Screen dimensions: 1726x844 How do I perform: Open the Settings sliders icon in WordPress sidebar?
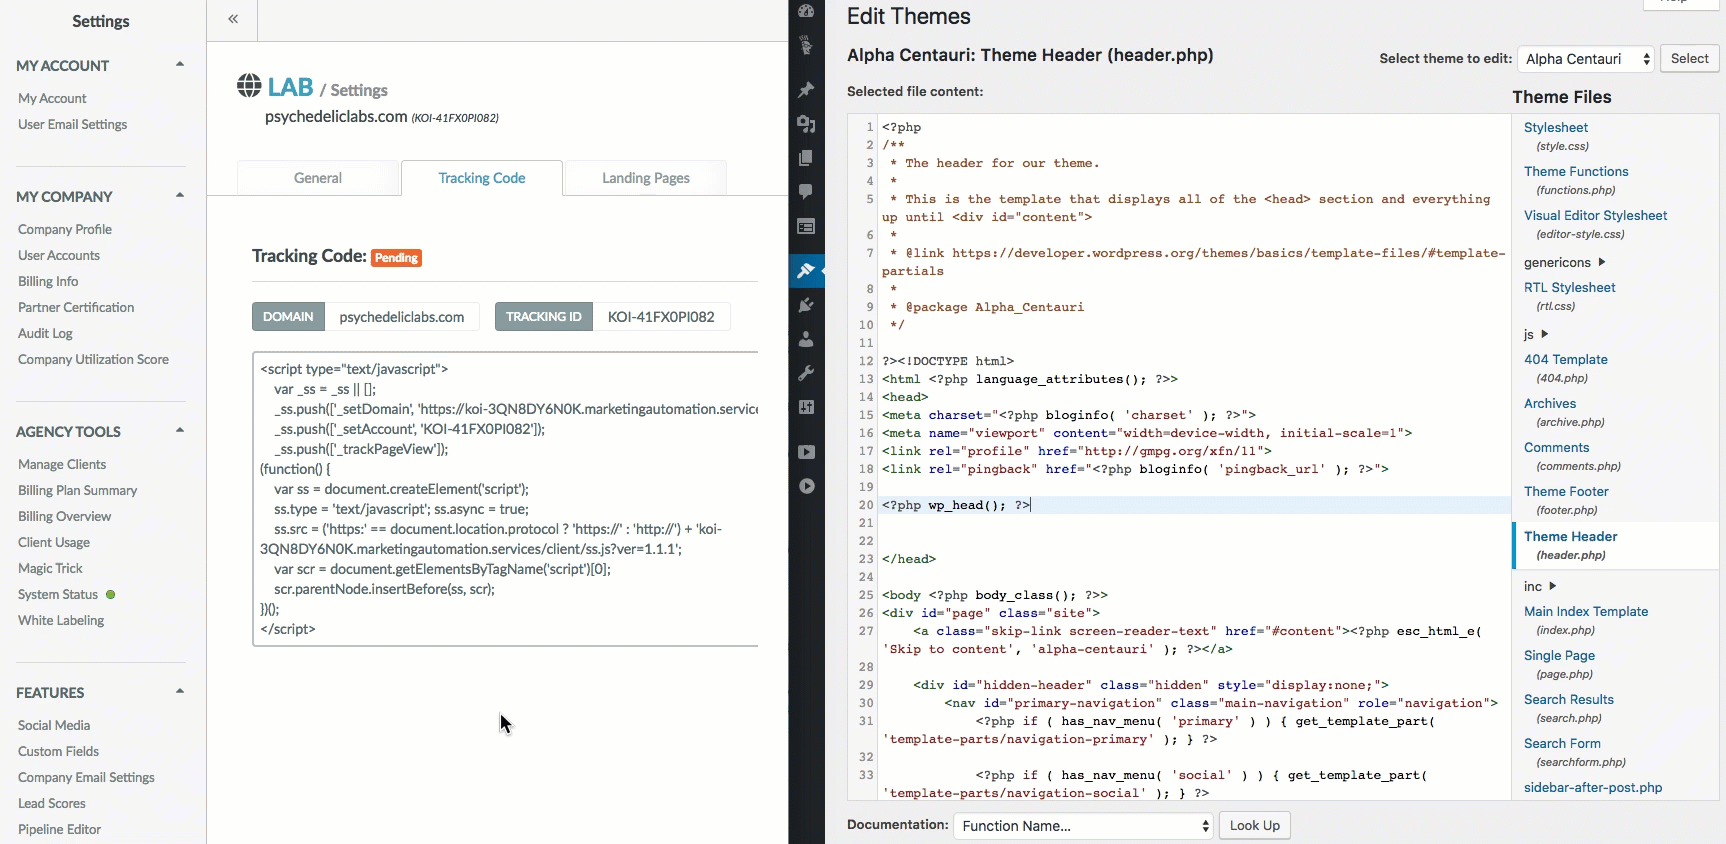pyautogui.click(x=806, y=407)
